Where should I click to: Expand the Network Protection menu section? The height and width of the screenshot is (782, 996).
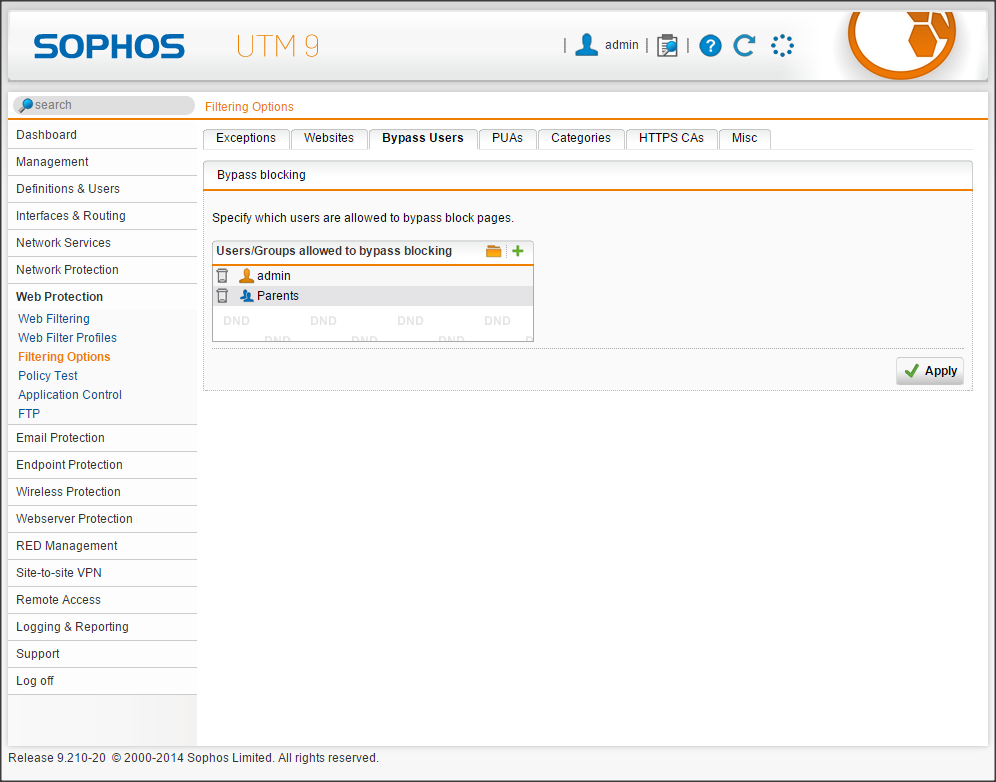point(67,270)
